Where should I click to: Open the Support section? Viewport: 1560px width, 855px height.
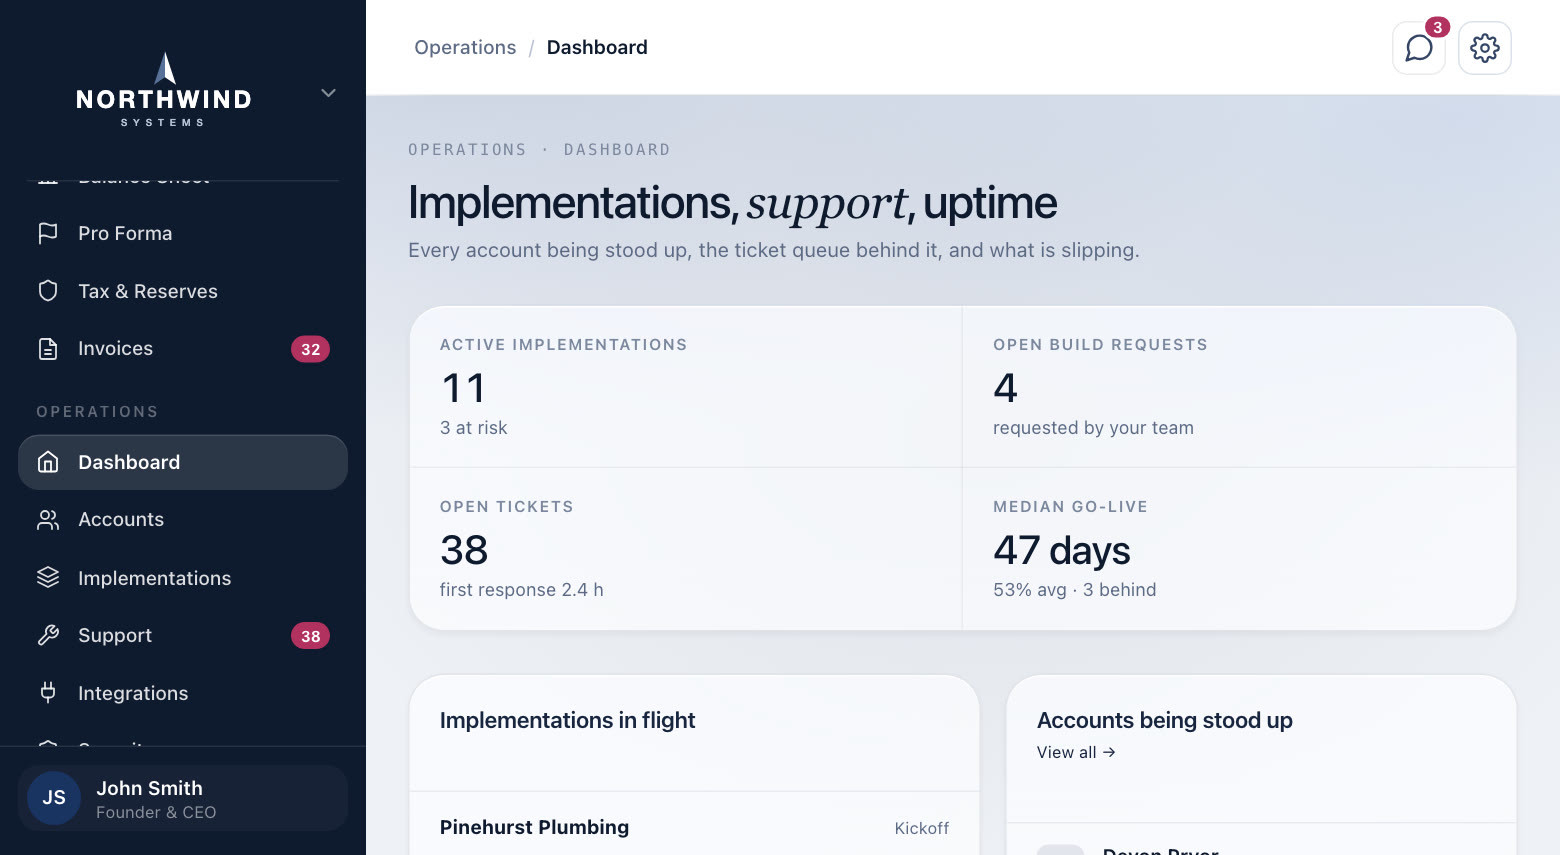(x=183, y=636)
